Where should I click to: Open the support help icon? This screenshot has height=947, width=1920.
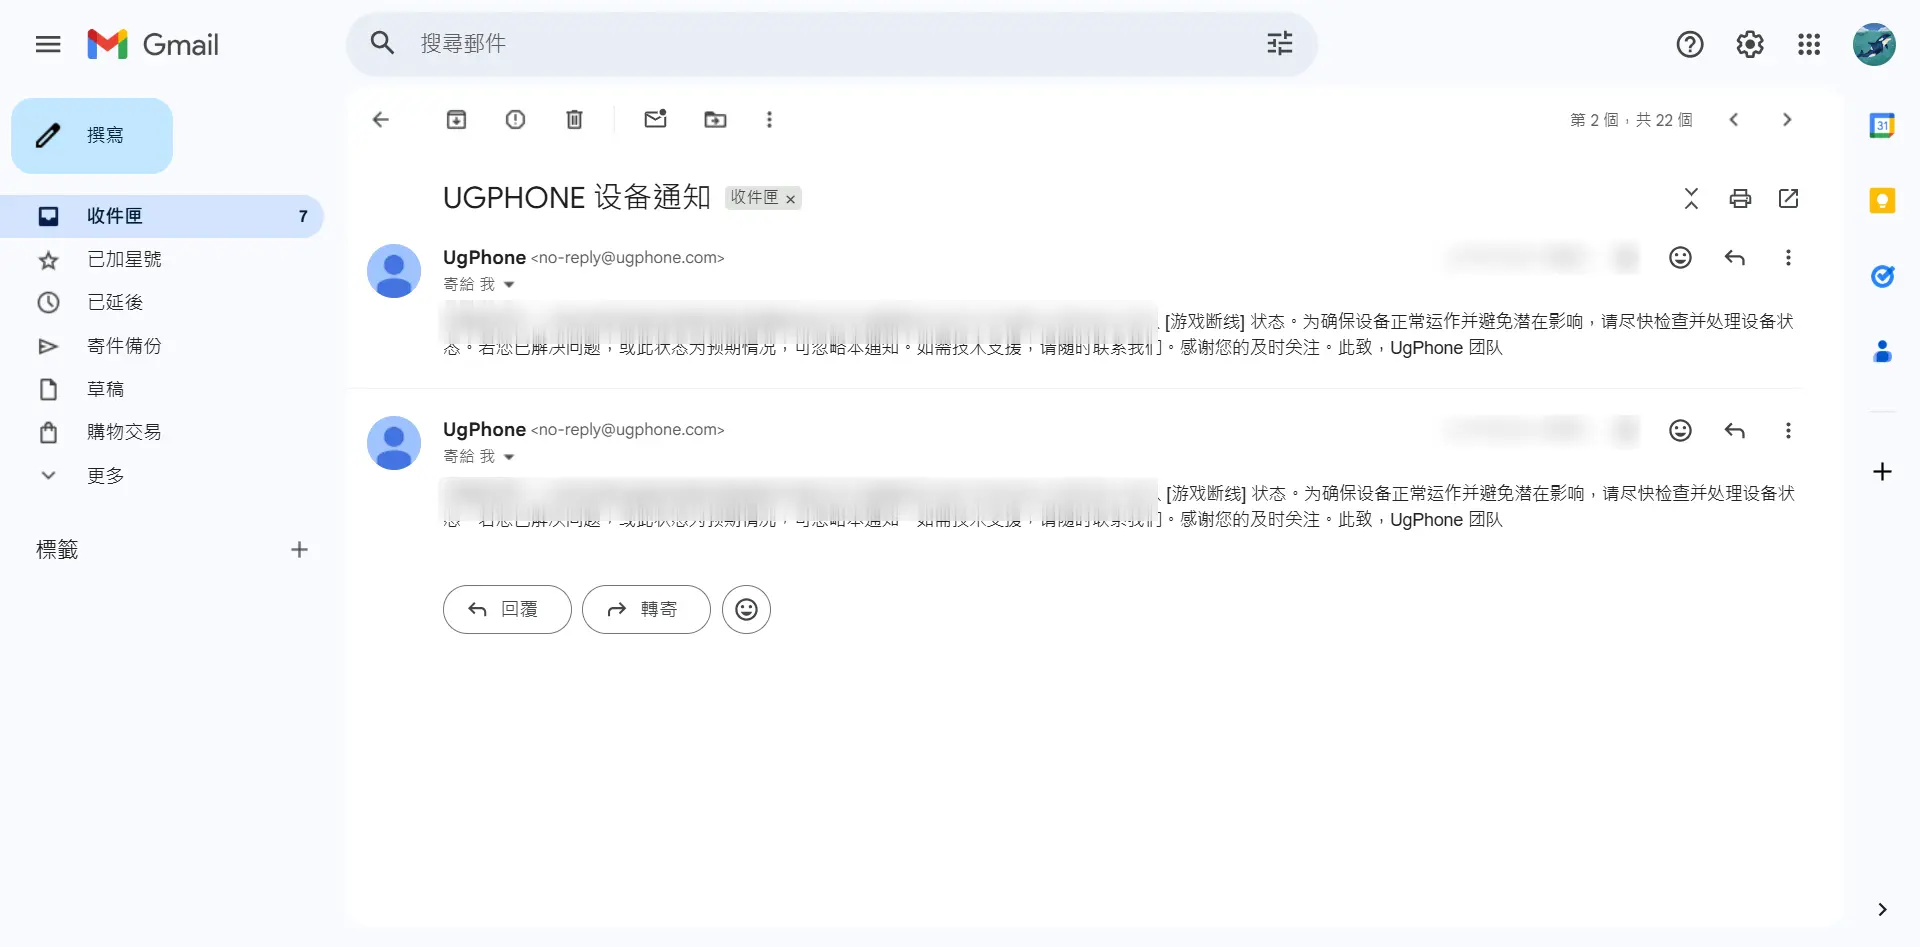coord(1690,44)
